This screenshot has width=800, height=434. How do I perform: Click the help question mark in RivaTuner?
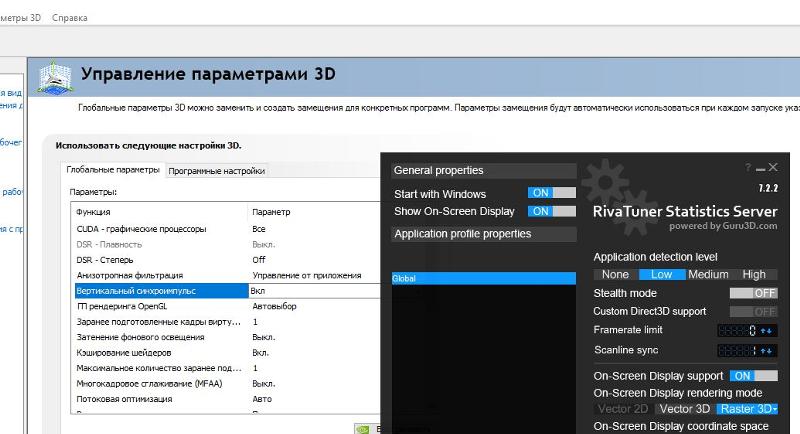[748, 168]
